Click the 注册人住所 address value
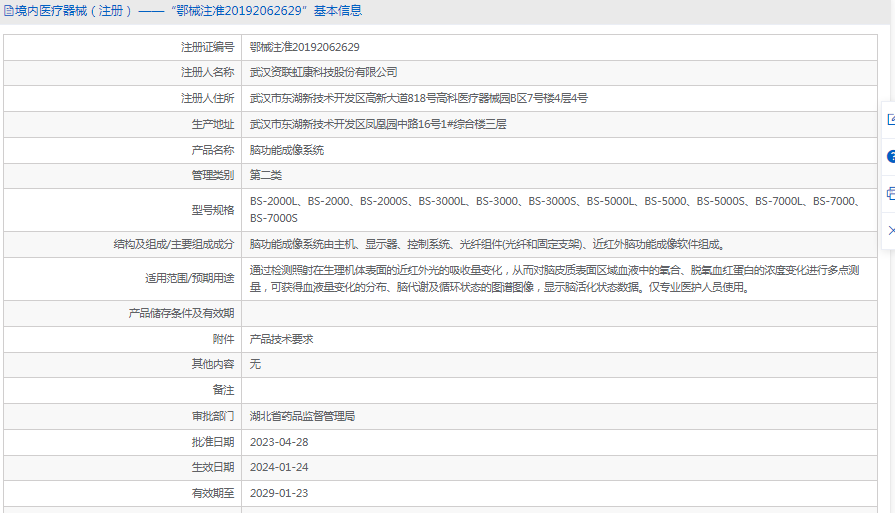The width and height of the screenshot is (895, 513). coord(418,98)
